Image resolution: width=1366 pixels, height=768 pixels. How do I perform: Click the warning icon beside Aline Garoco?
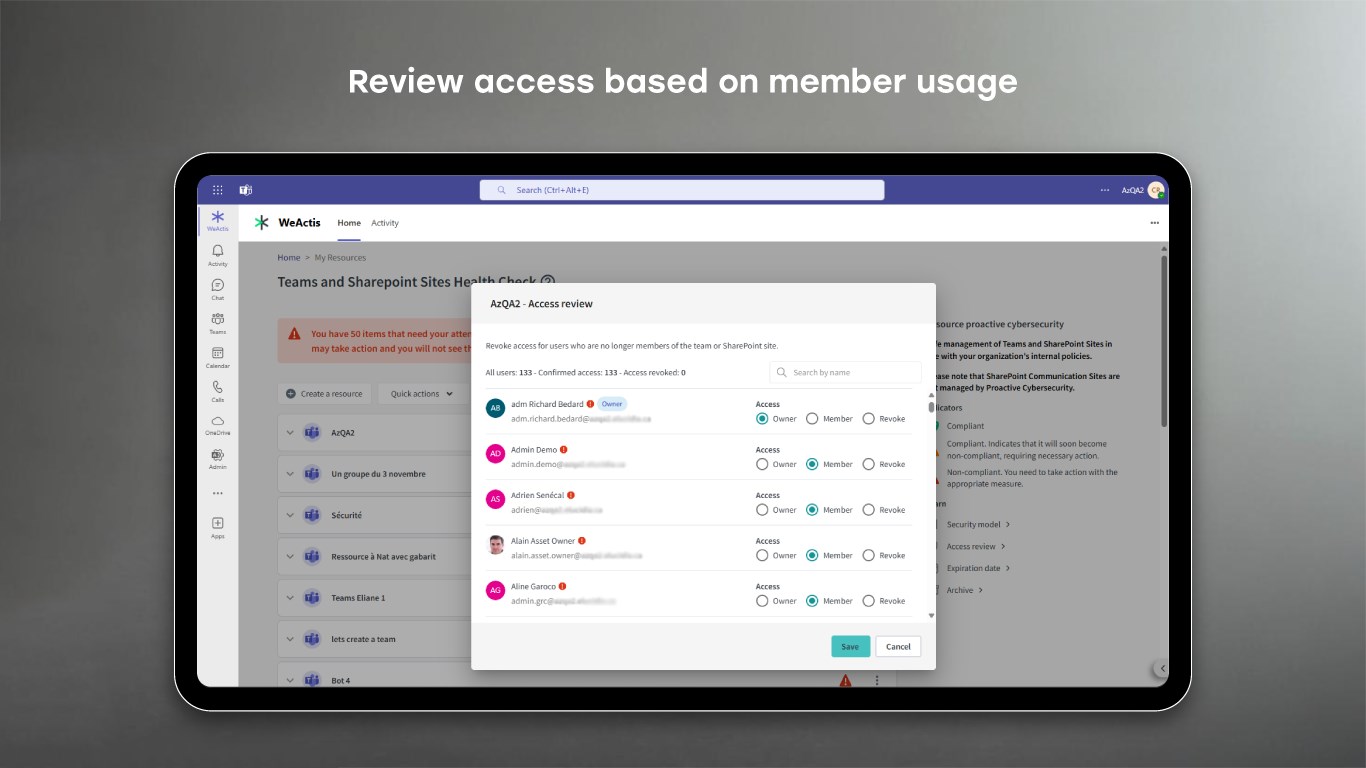[563, 587]
